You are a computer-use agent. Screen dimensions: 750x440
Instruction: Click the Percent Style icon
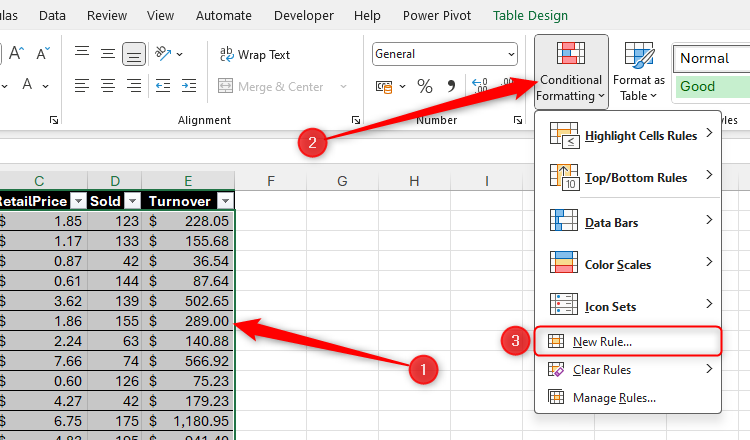(425, 87)
